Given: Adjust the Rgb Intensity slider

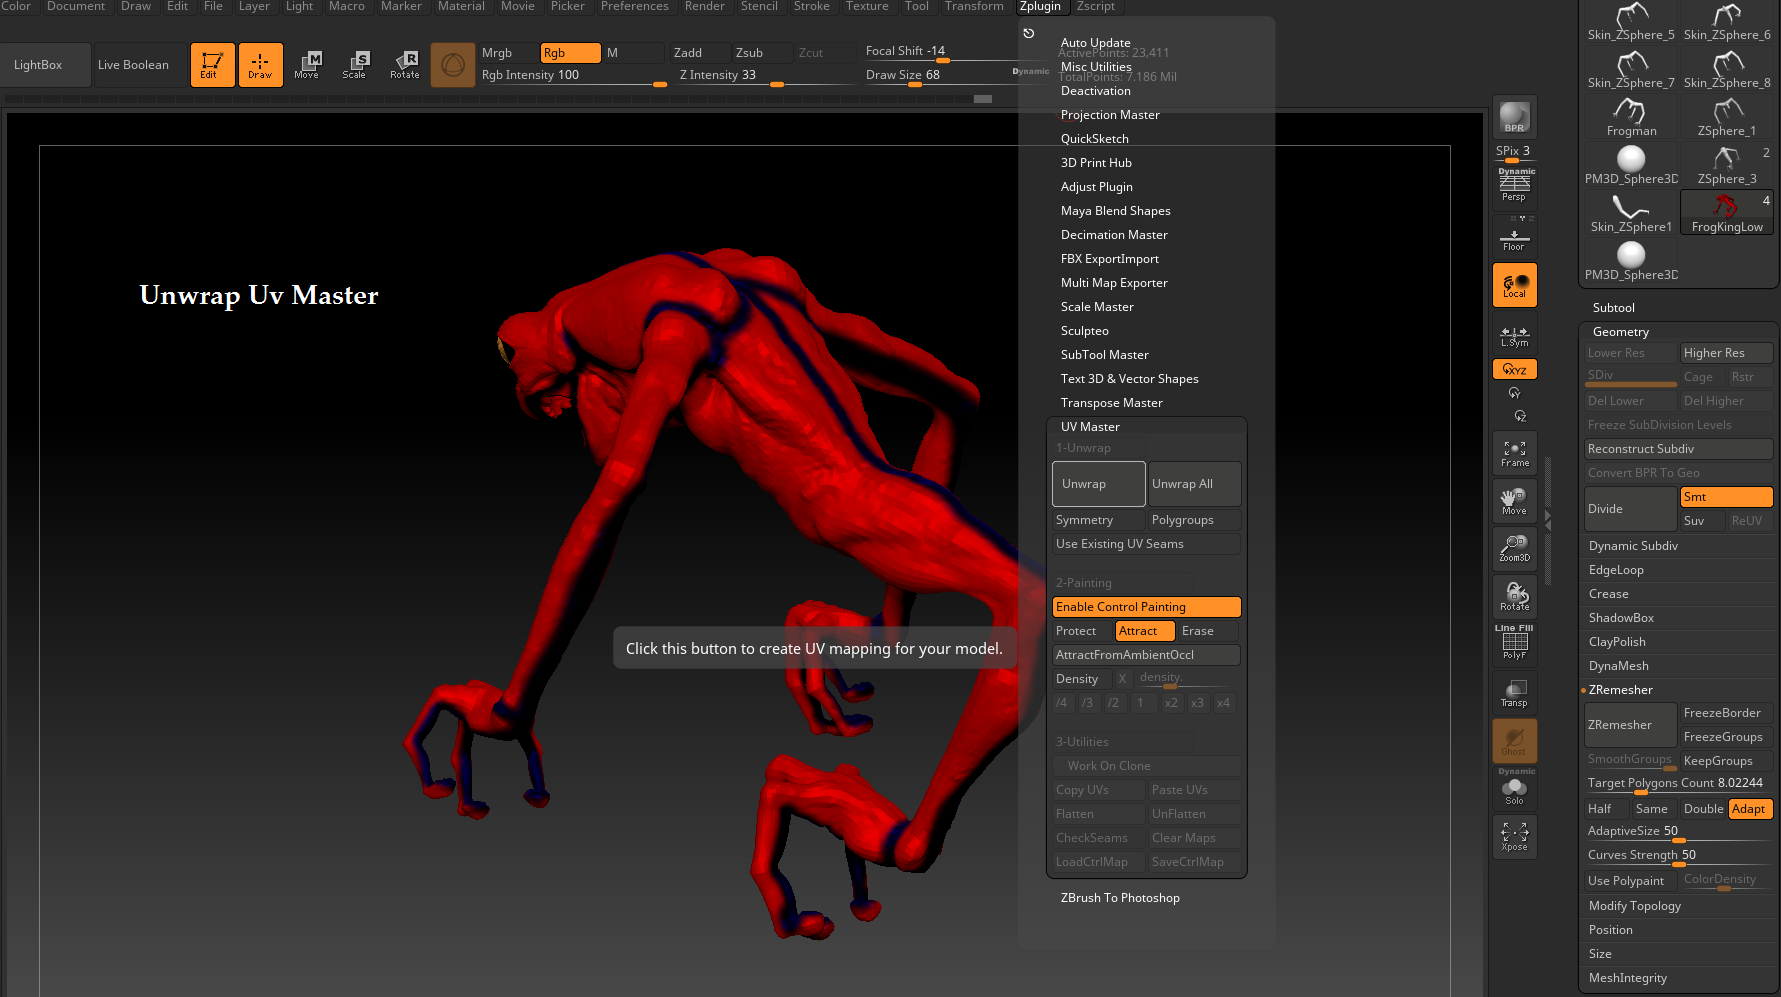Looking at the screenshot, I should tap(573, 77).
